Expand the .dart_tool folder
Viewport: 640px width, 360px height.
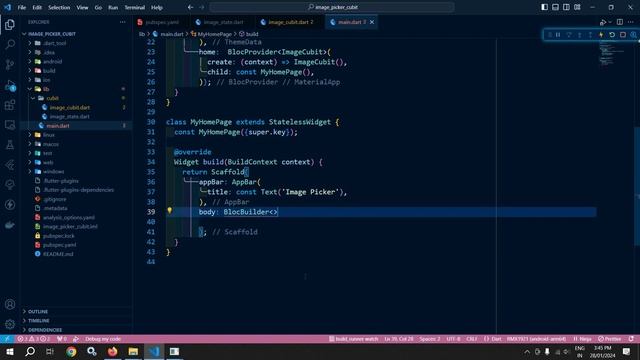(76, 43)
